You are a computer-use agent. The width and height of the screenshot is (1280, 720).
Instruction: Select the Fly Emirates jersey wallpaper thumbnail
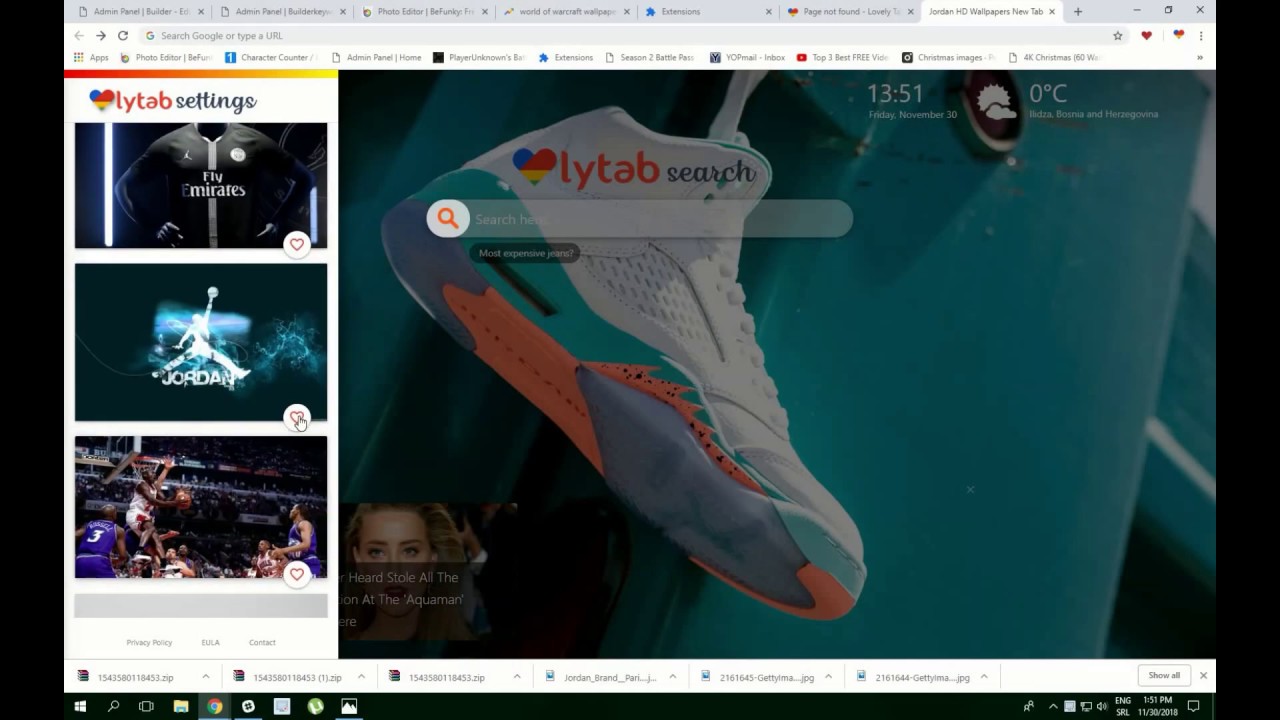pos(201,185)
